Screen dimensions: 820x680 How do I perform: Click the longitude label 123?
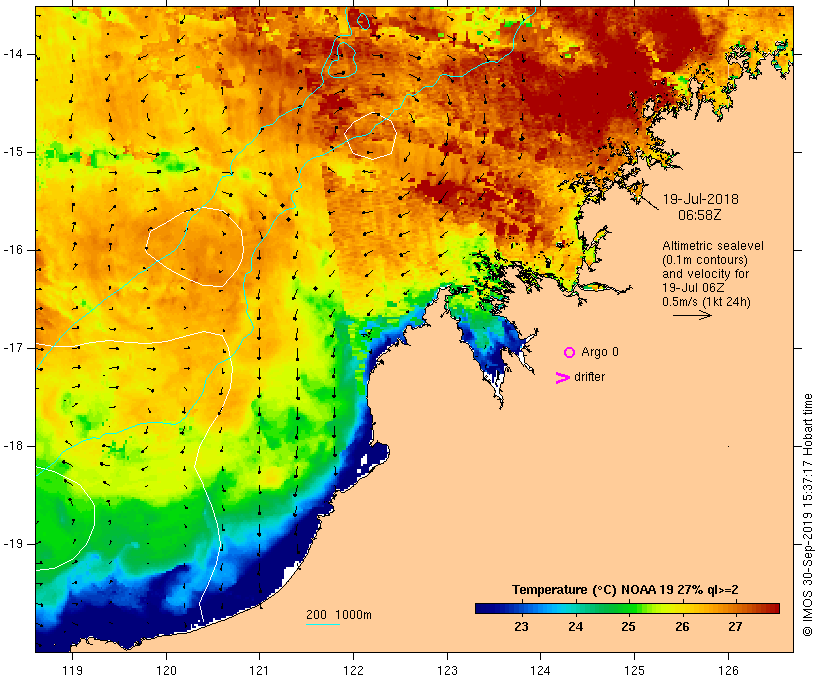pos(447,670)
